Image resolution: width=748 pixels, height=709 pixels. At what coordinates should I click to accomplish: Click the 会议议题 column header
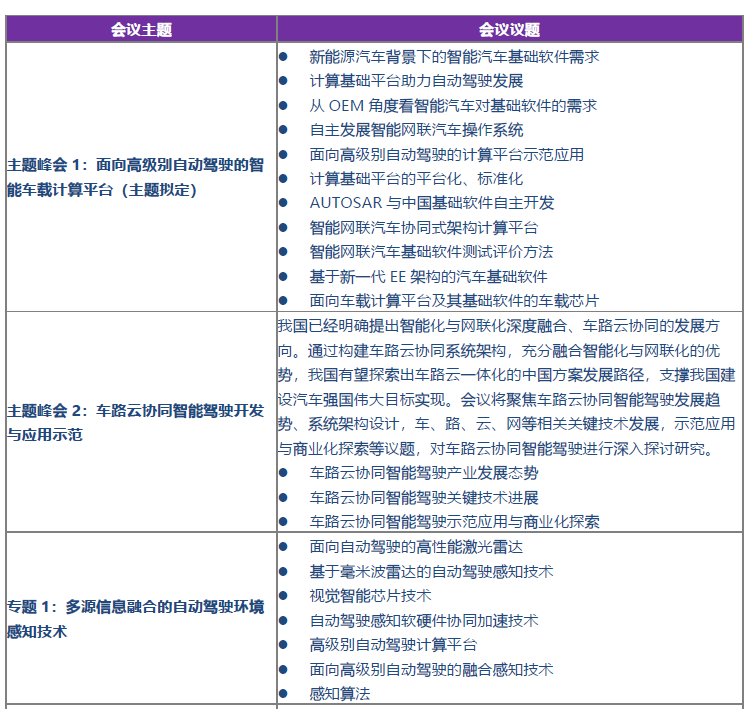(x=509, y=30)
